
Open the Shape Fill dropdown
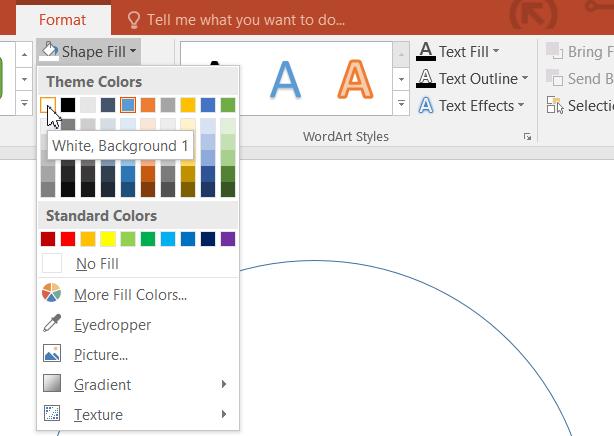[90, 51]
